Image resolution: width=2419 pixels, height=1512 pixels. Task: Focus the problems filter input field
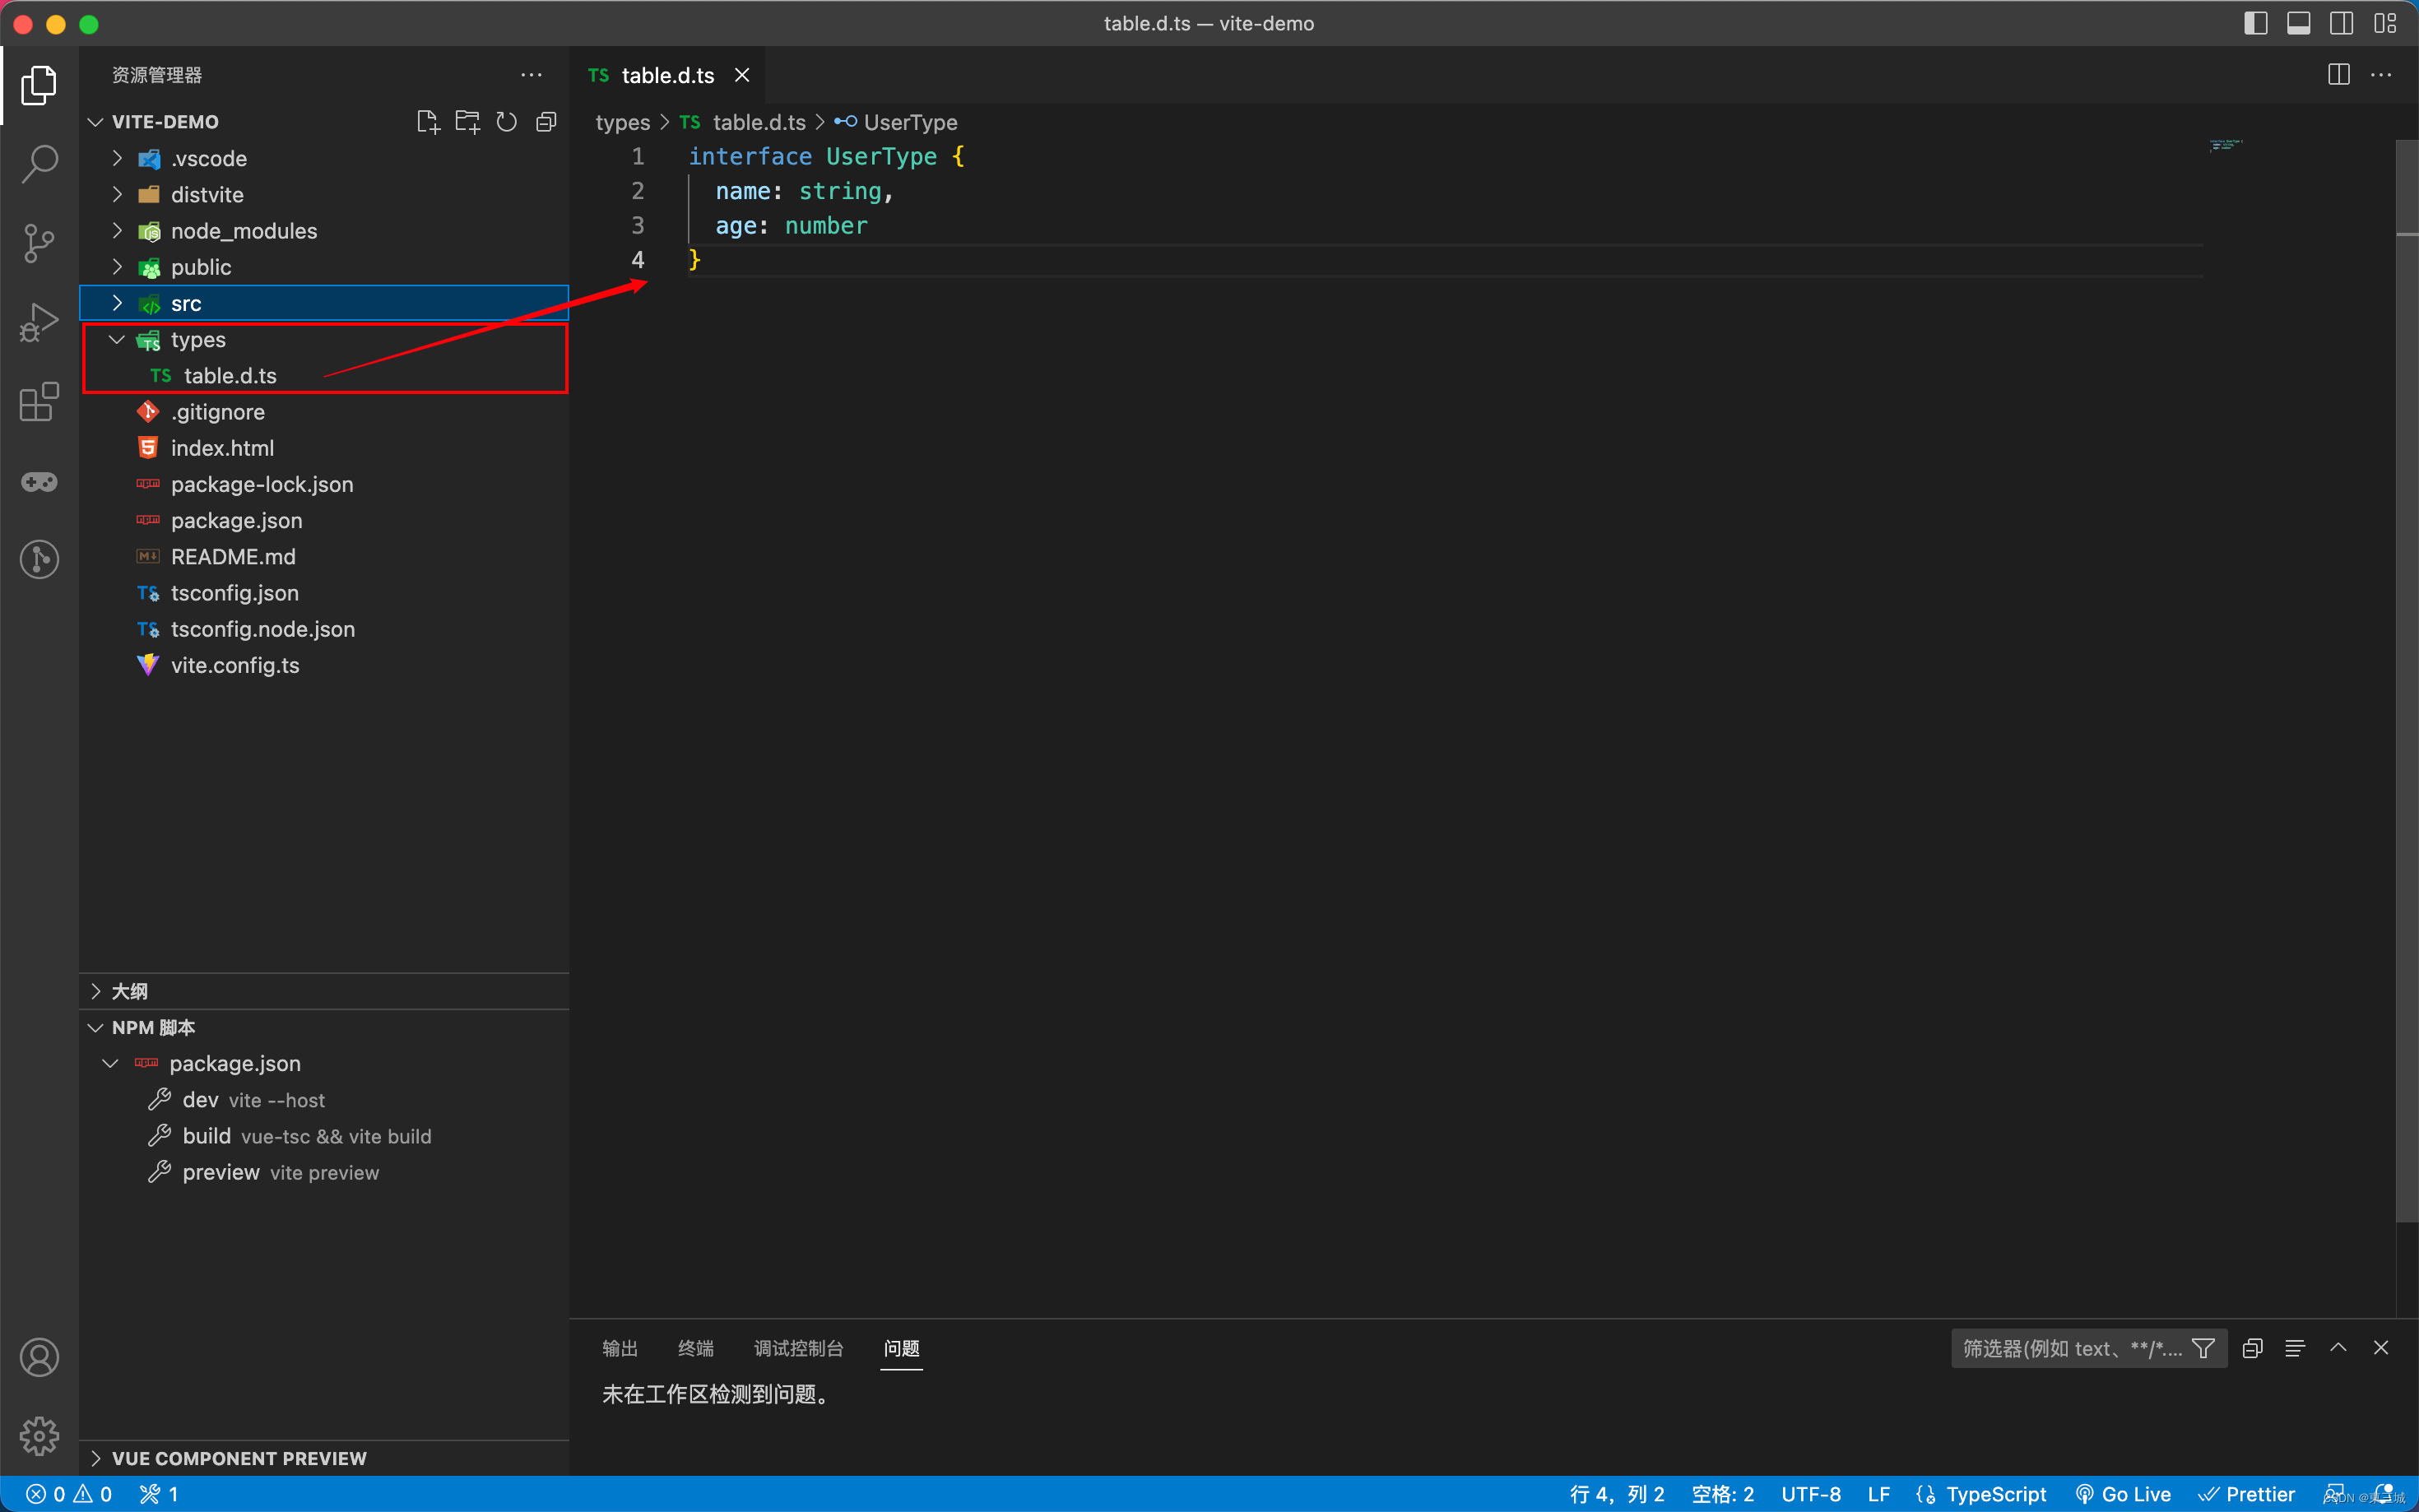click(x=2070, y=1348)
